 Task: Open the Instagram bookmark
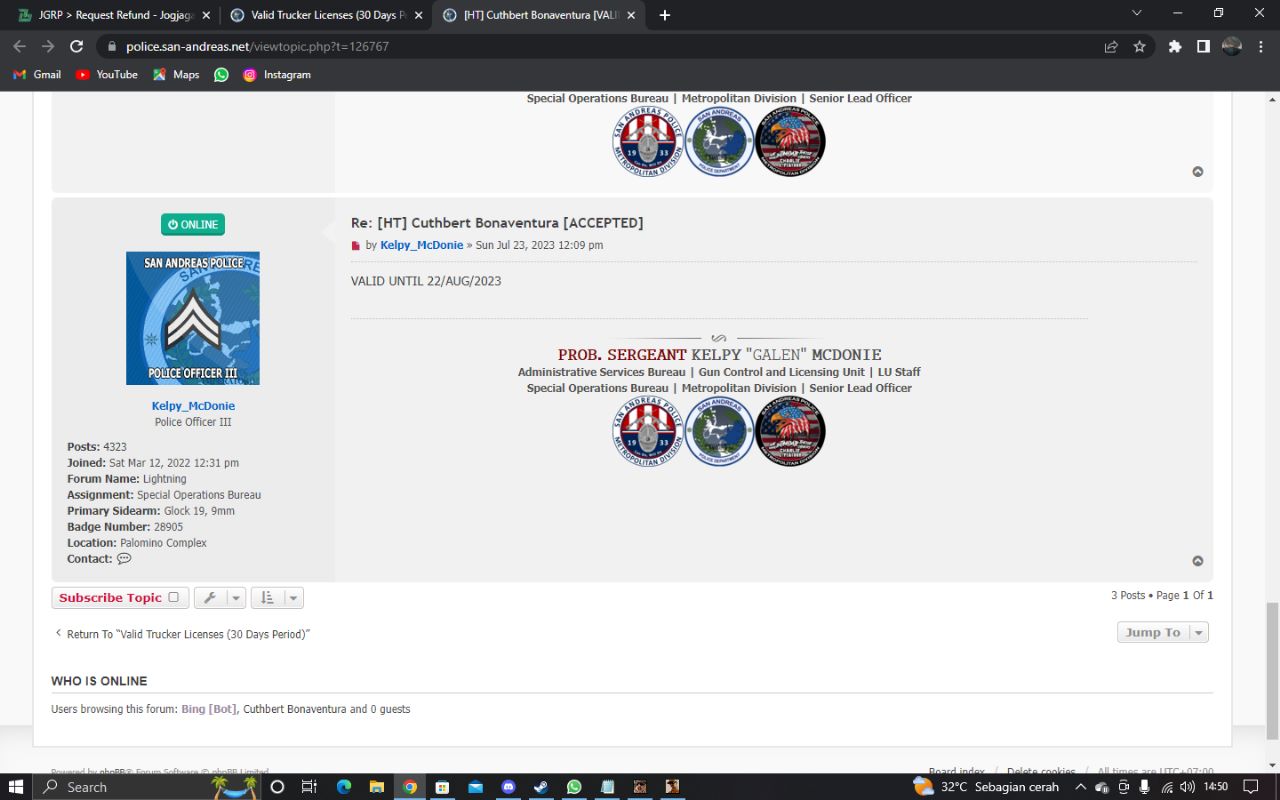[x=277, y=75]
